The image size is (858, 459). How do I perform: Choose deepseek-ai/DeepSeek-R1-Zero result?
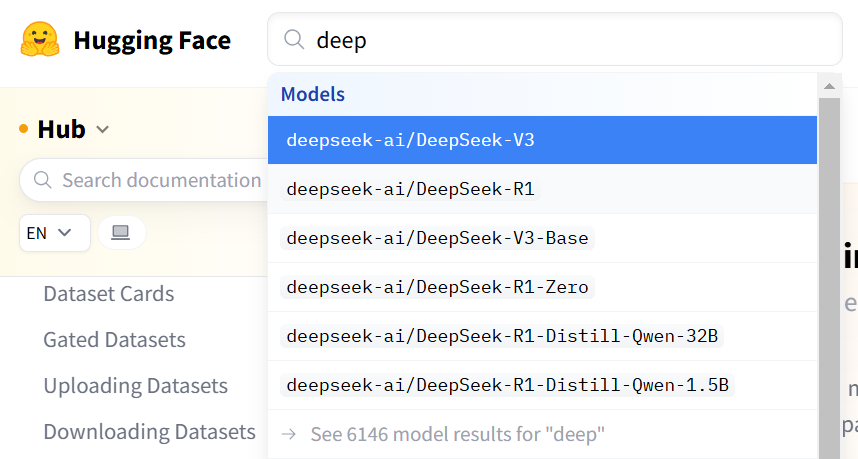[x=542, y=287]
